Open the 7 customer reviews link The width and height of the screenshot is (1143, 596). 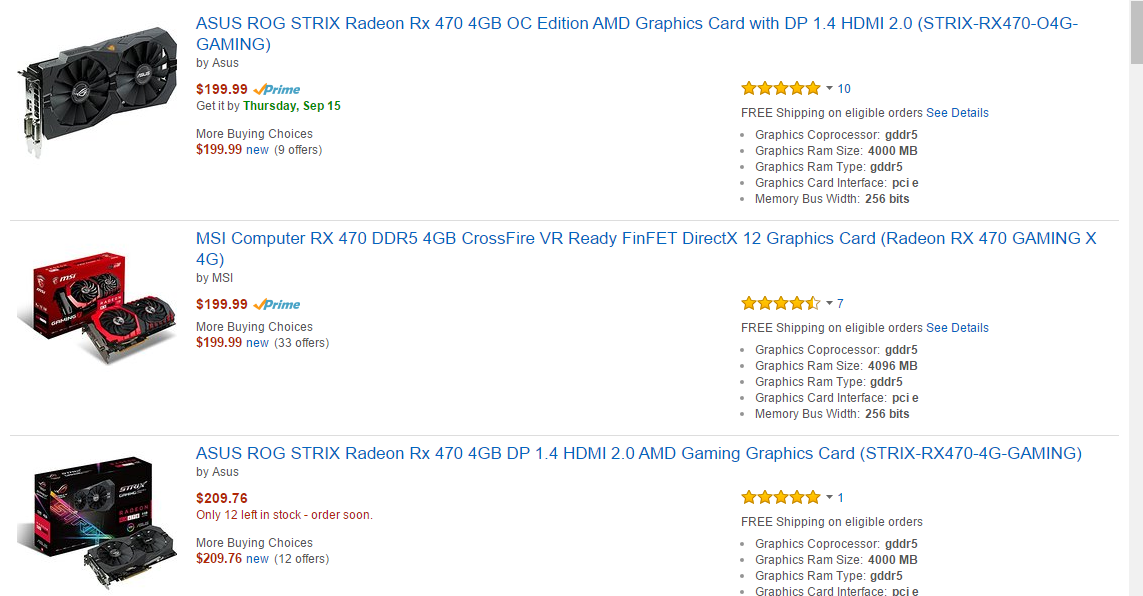point(840,304)
